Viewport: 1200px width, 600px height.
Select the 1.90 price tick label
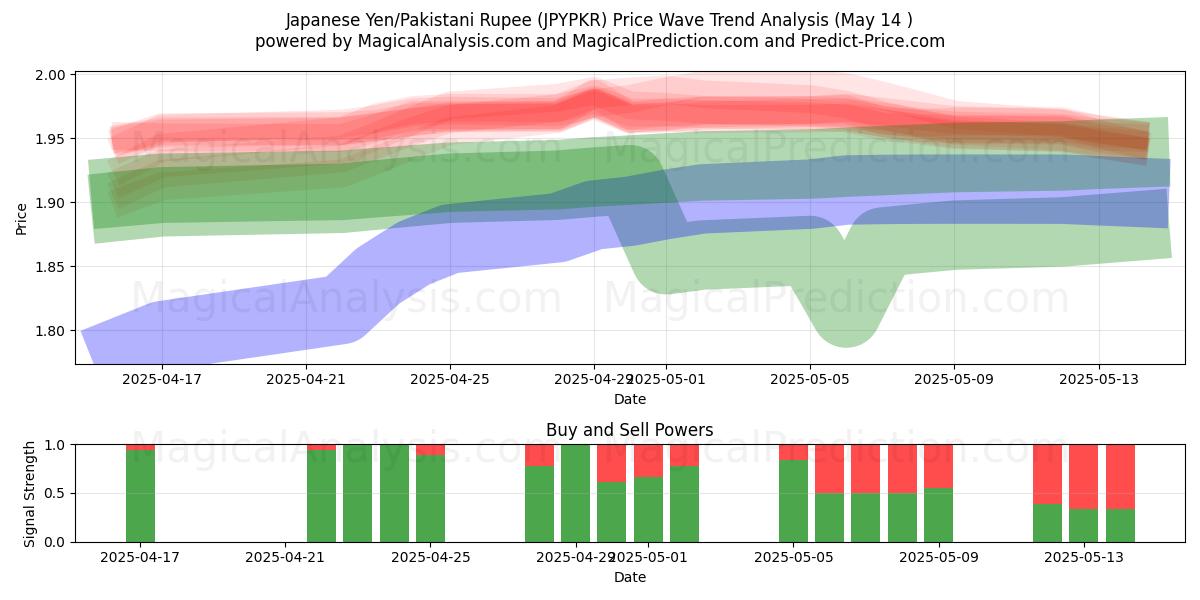(x=52, y=203)
